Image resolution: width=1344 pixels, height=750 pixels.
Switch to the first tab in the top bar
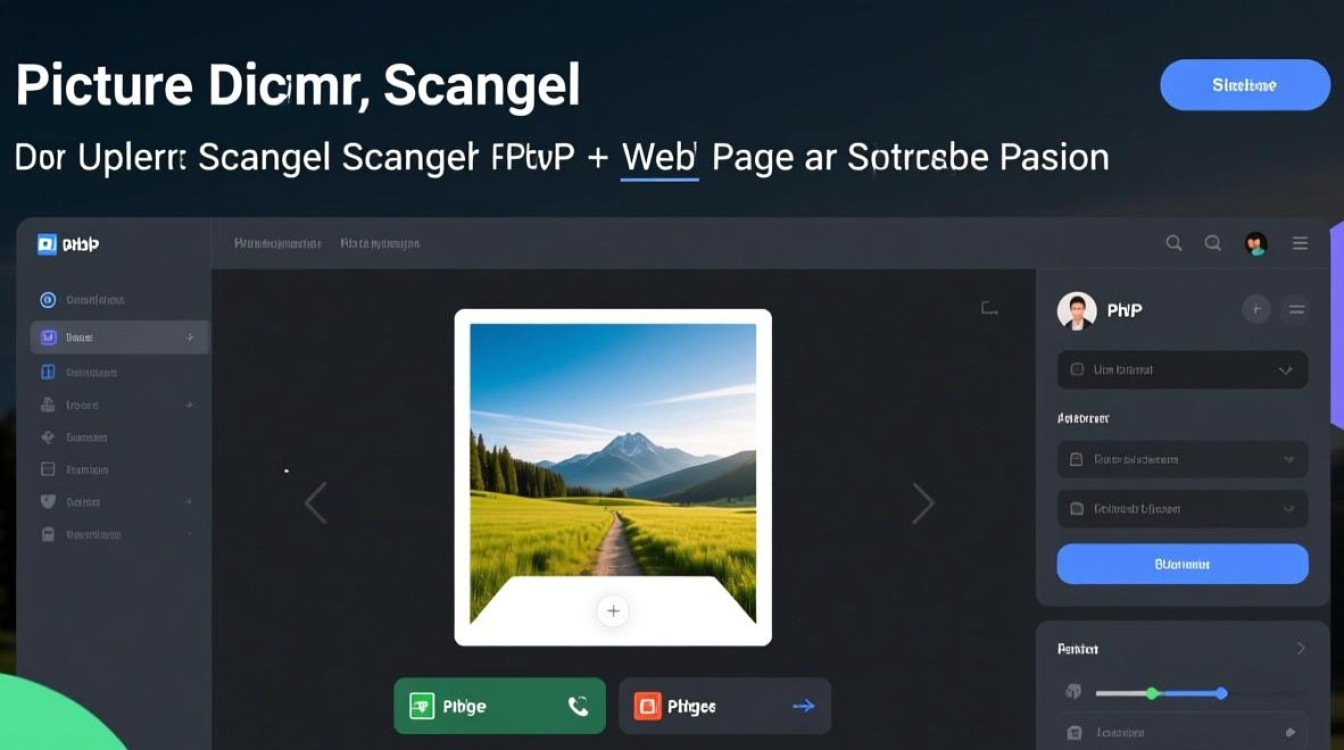point(278,243)
